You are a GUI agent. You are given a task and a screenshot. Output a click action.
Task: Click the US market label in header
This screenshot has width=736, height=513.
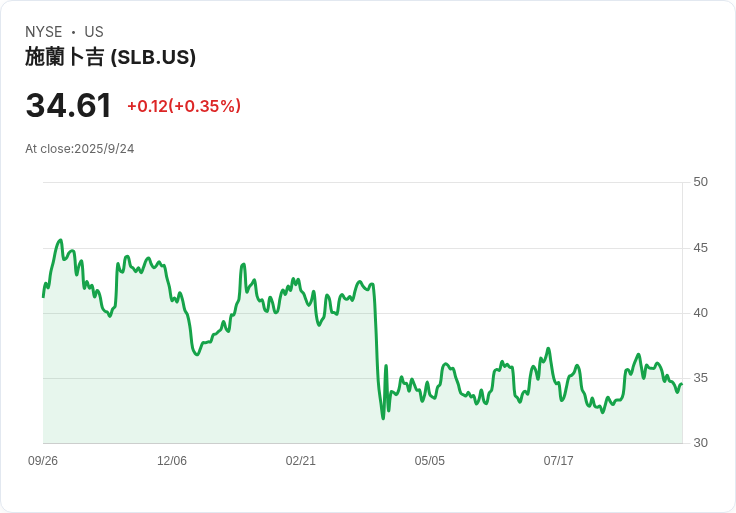94,32
